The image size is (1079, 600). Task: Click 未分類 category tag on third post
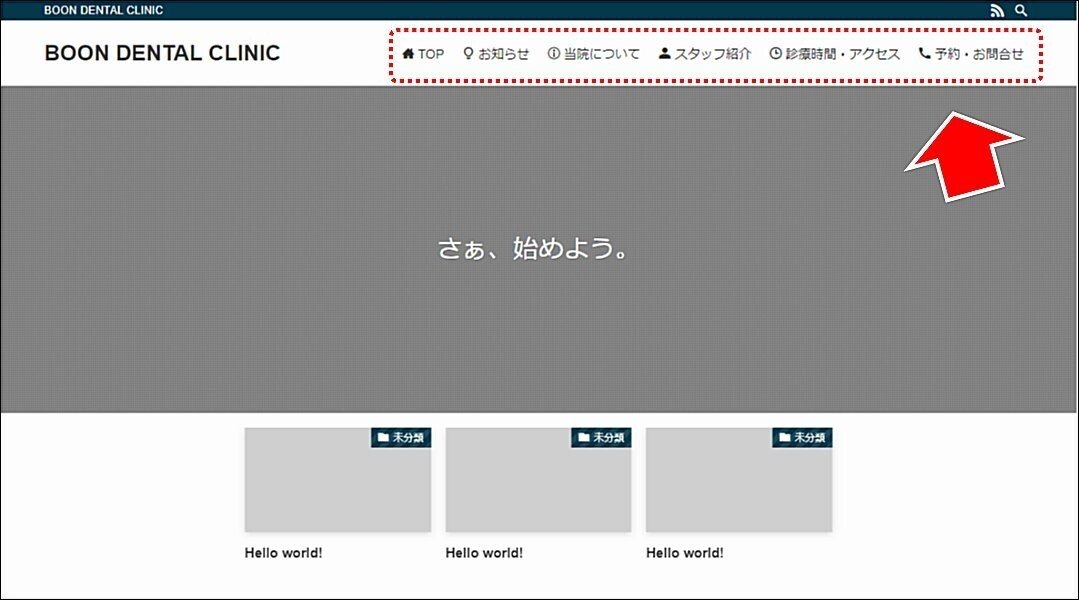(802, 438)
